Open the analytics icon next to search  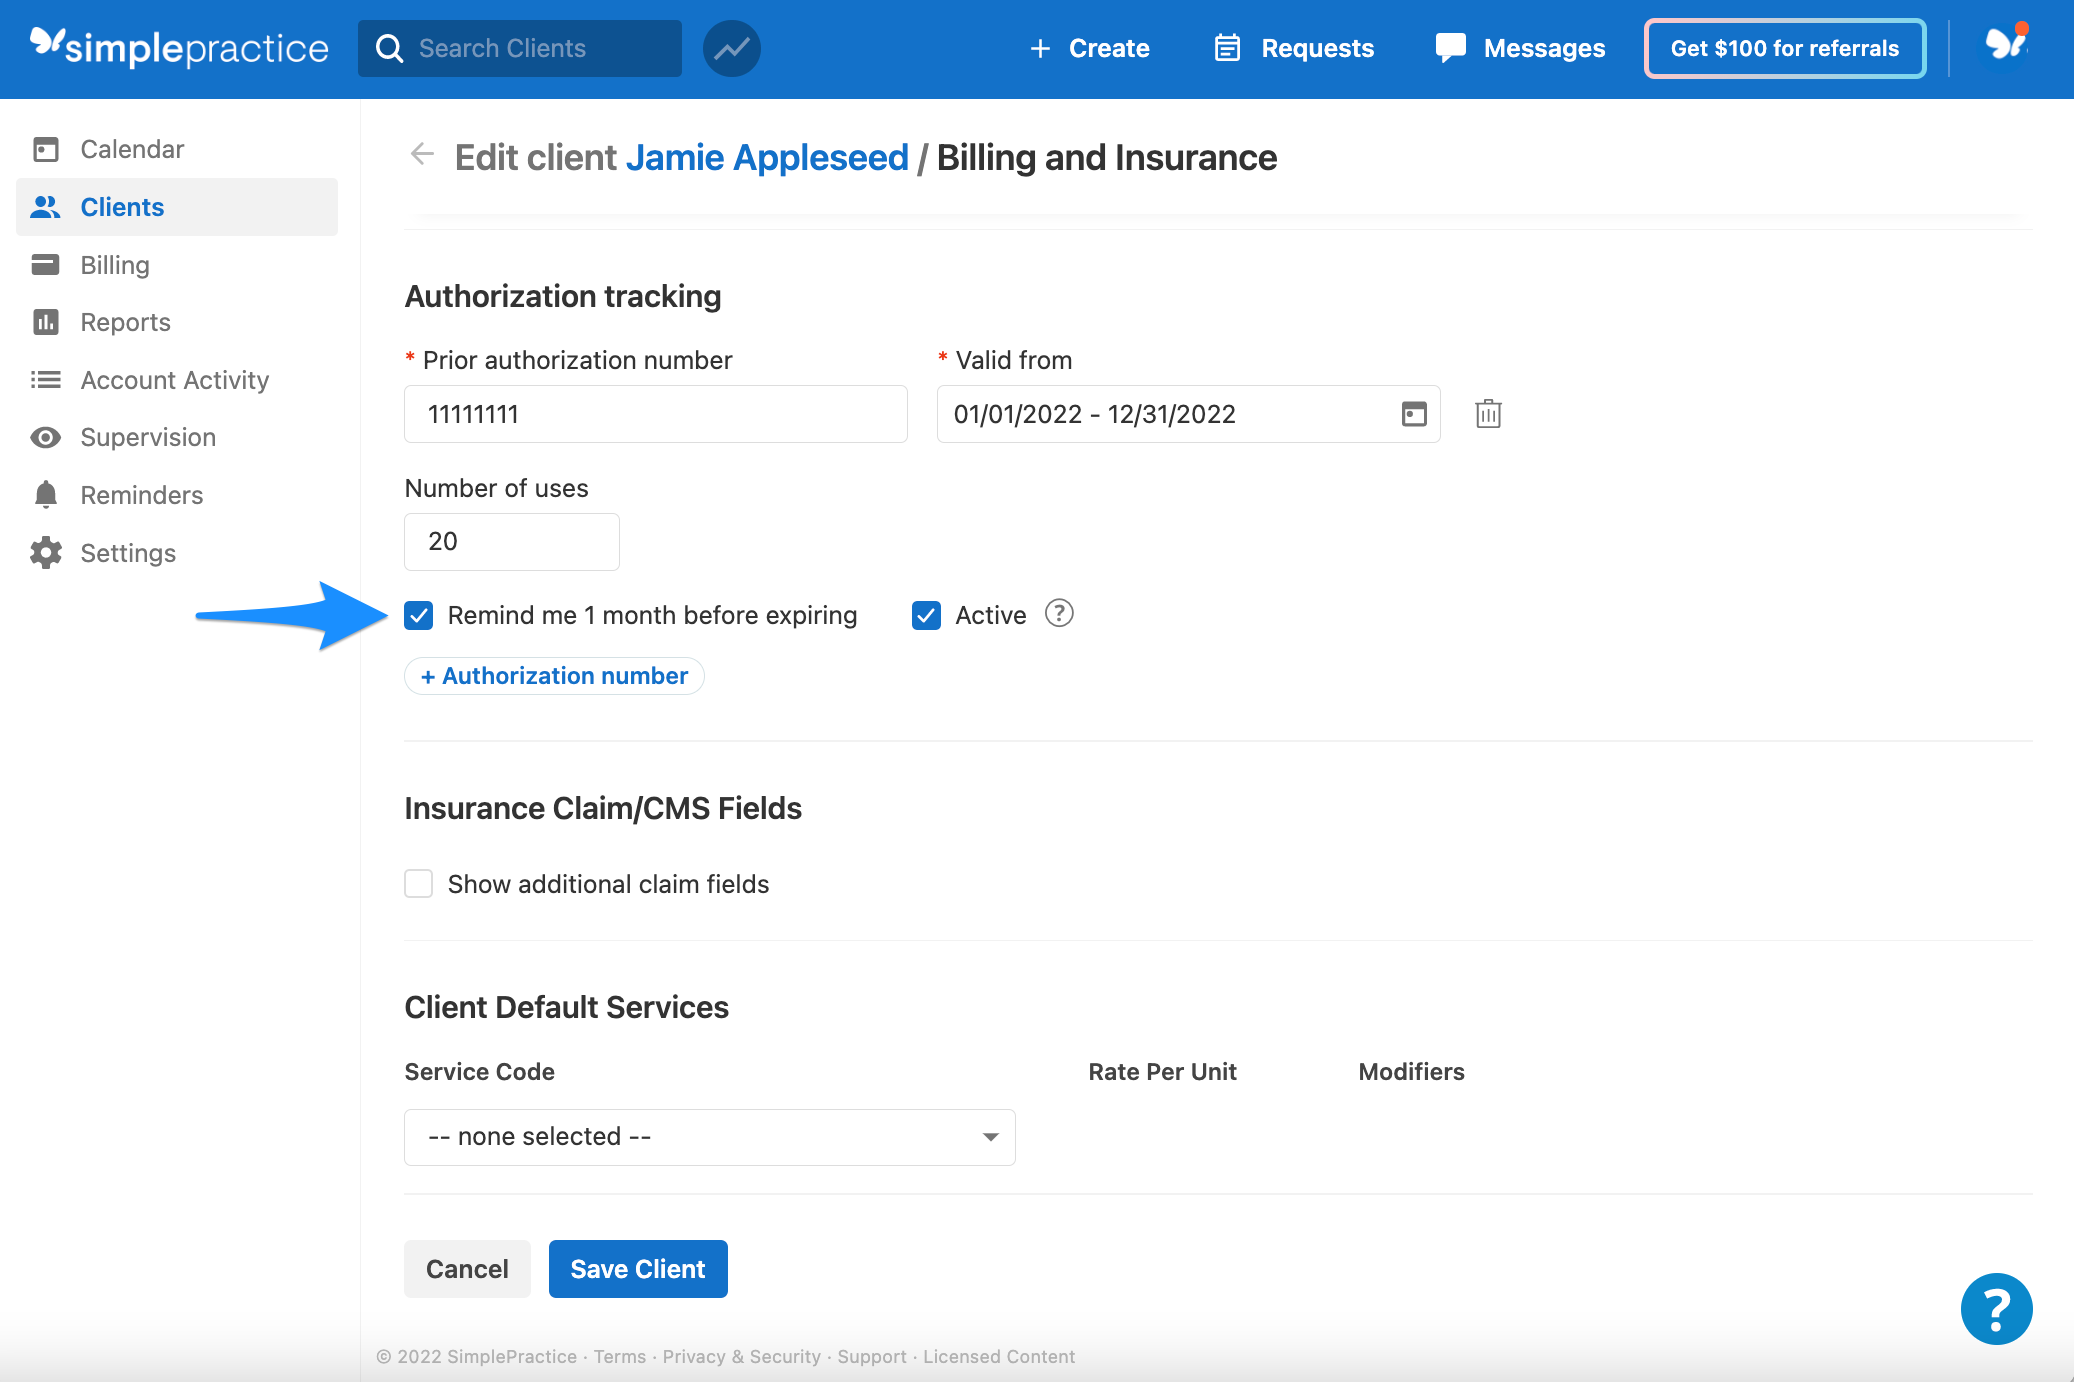(x=732, y=47)
